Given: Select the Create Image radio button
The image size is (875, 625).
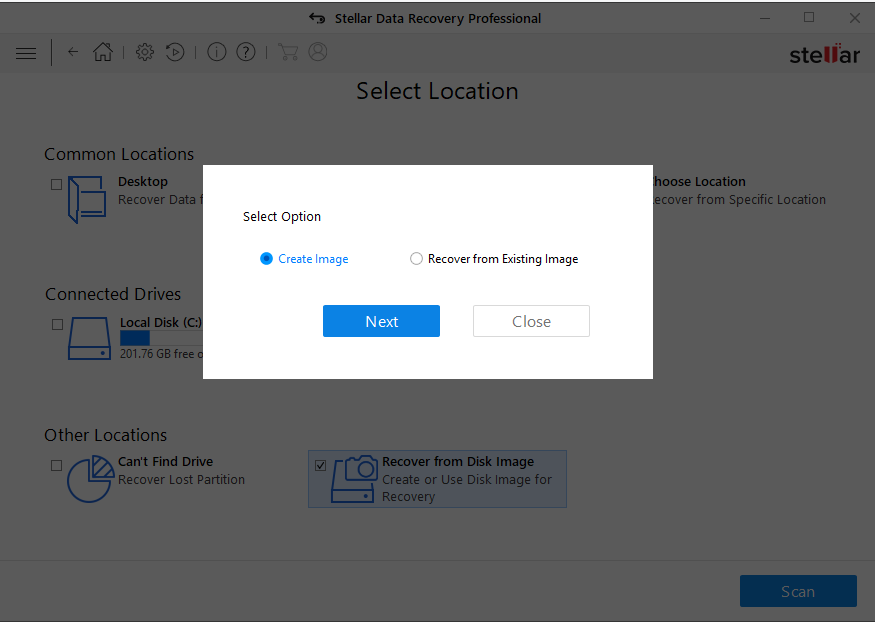Looking at the screenshot, I should click(266, 259).
